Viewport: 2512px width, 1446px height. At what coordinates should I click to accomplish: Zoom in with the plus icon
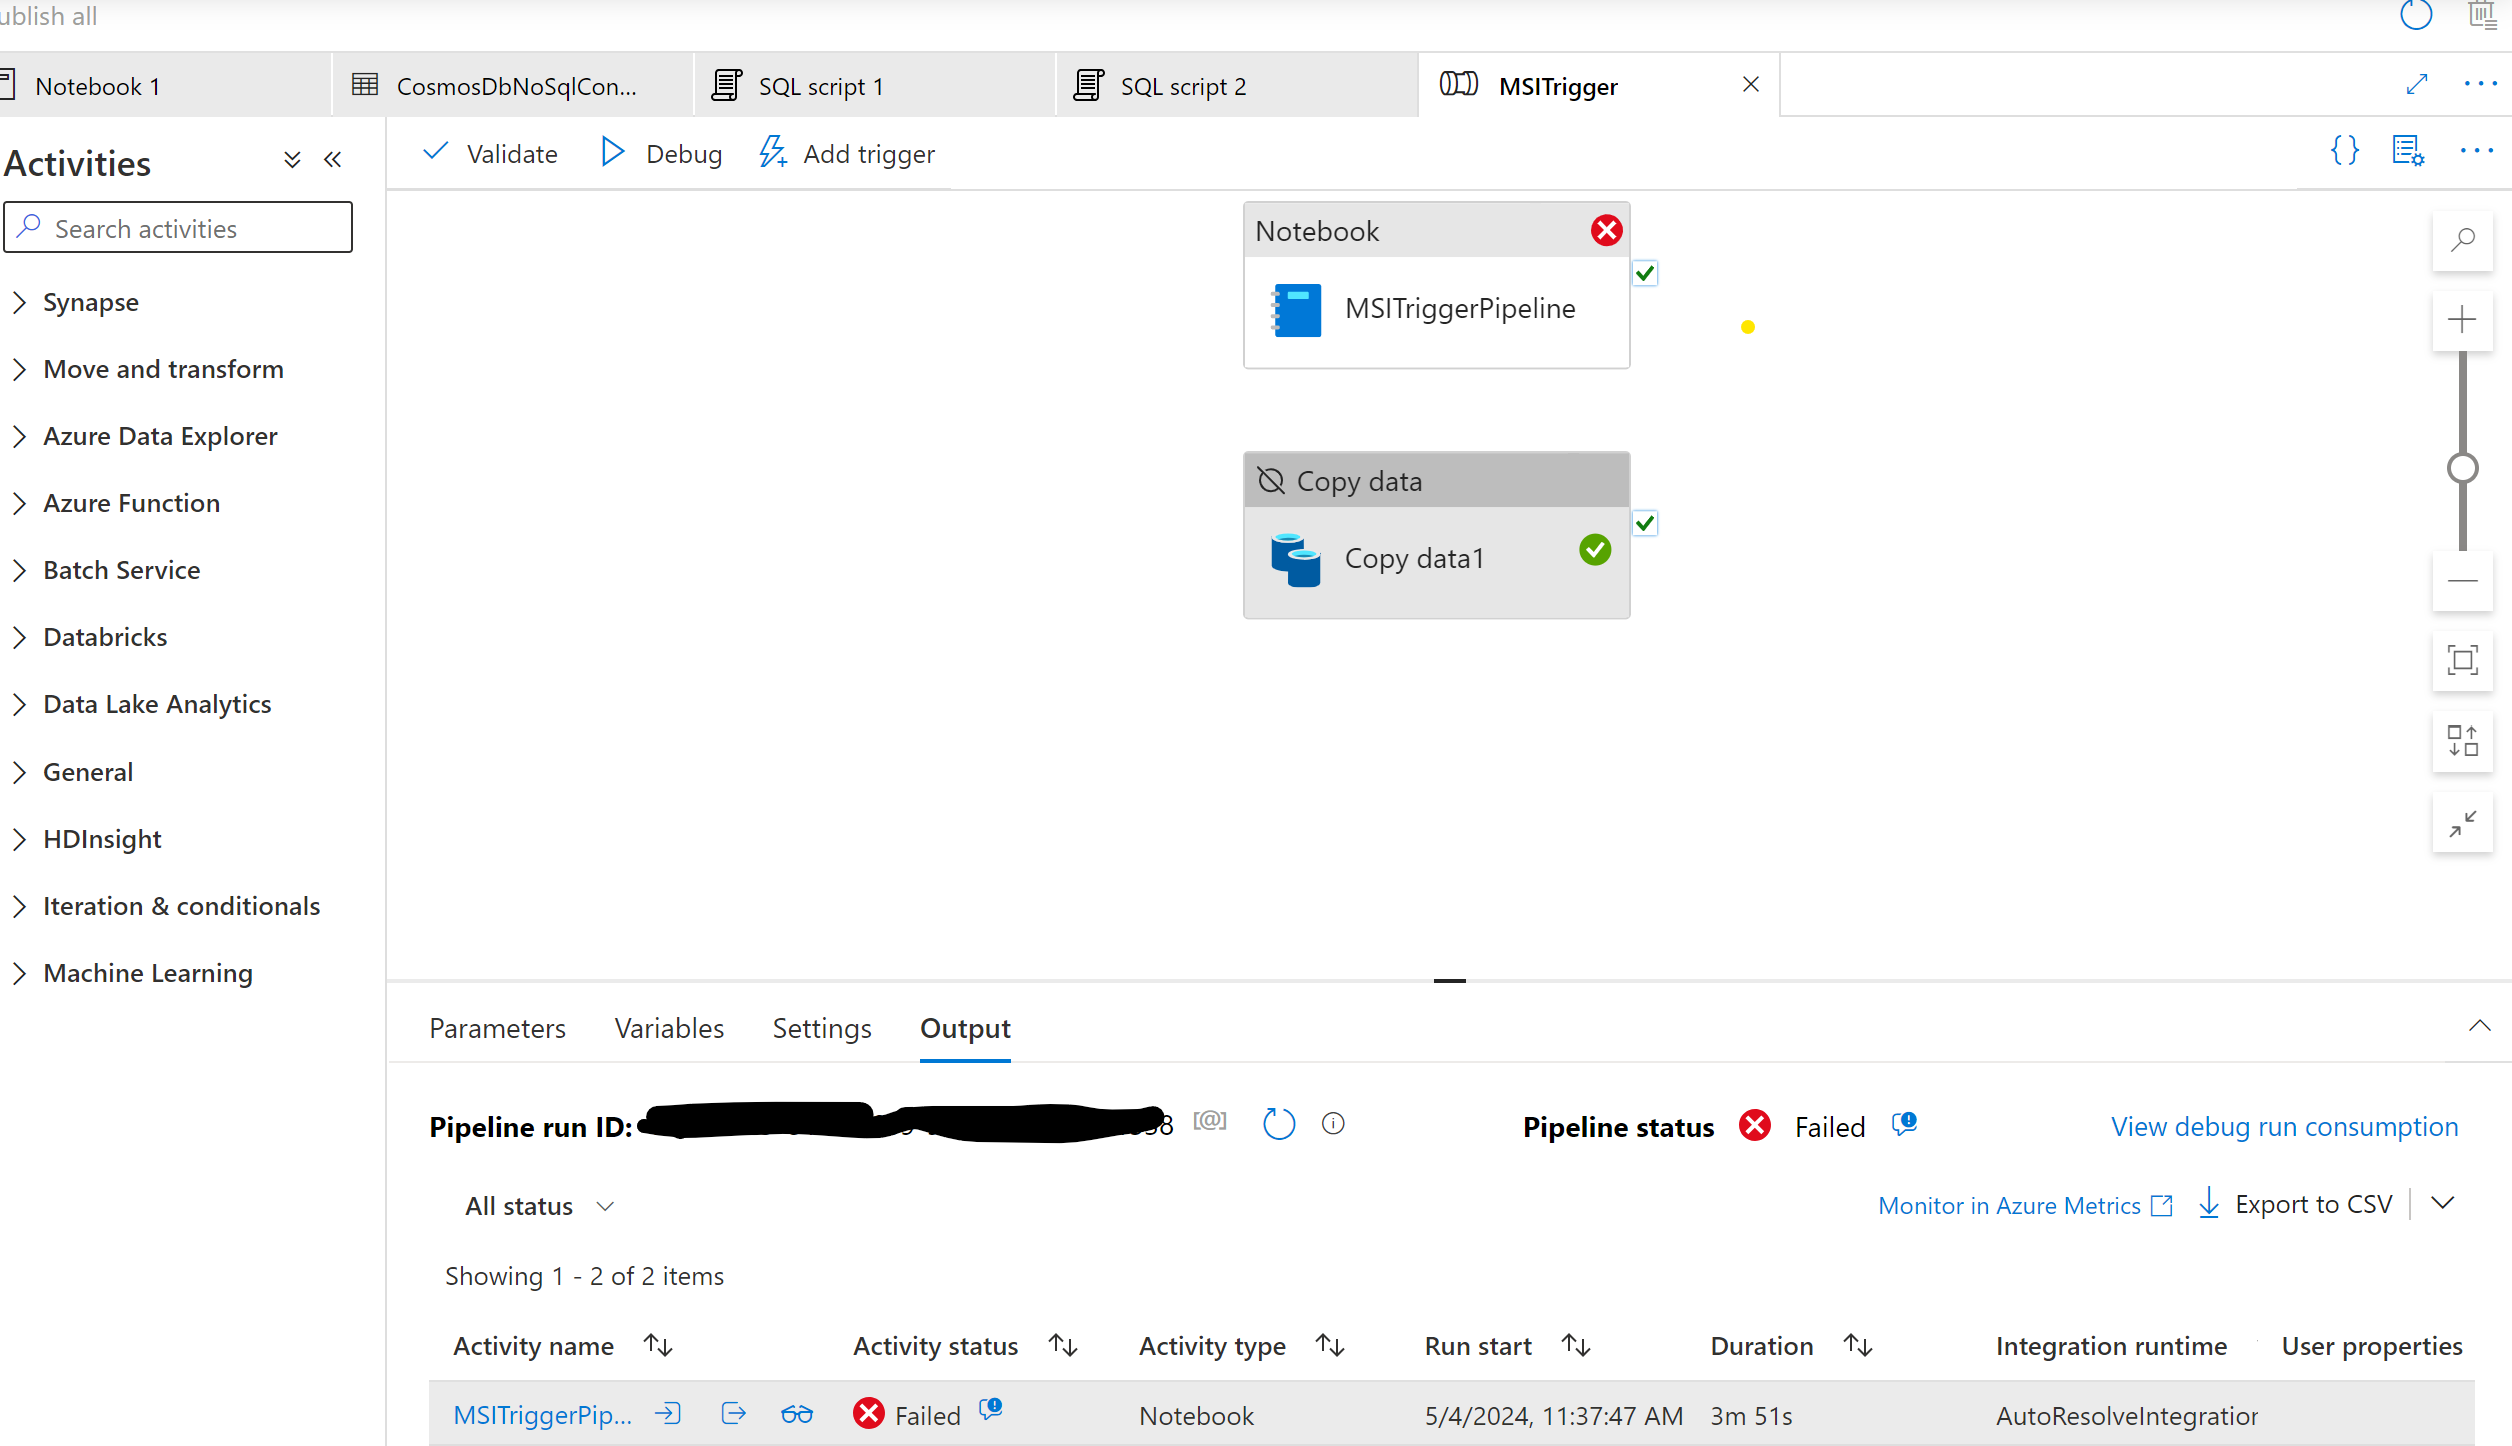[2462, 320]
